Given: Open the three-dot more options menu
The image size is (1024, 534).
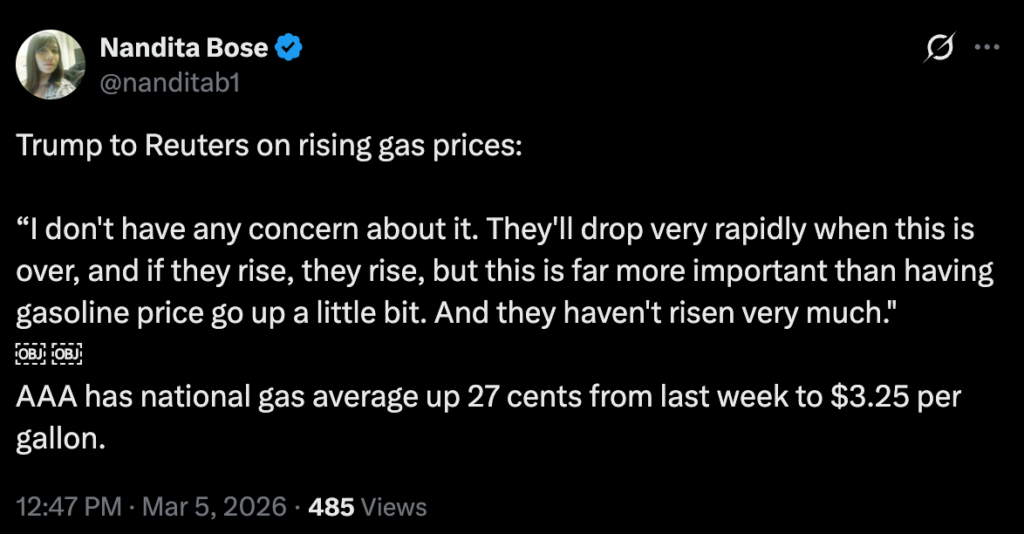Looking at the screenshot, I should [987, 48].
